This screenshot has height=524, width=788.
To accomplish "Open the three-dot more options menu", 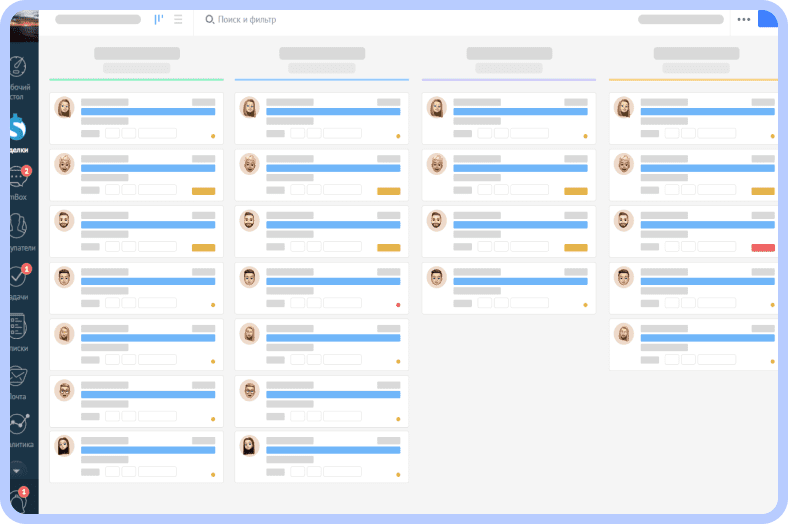I will pos(744,20).
